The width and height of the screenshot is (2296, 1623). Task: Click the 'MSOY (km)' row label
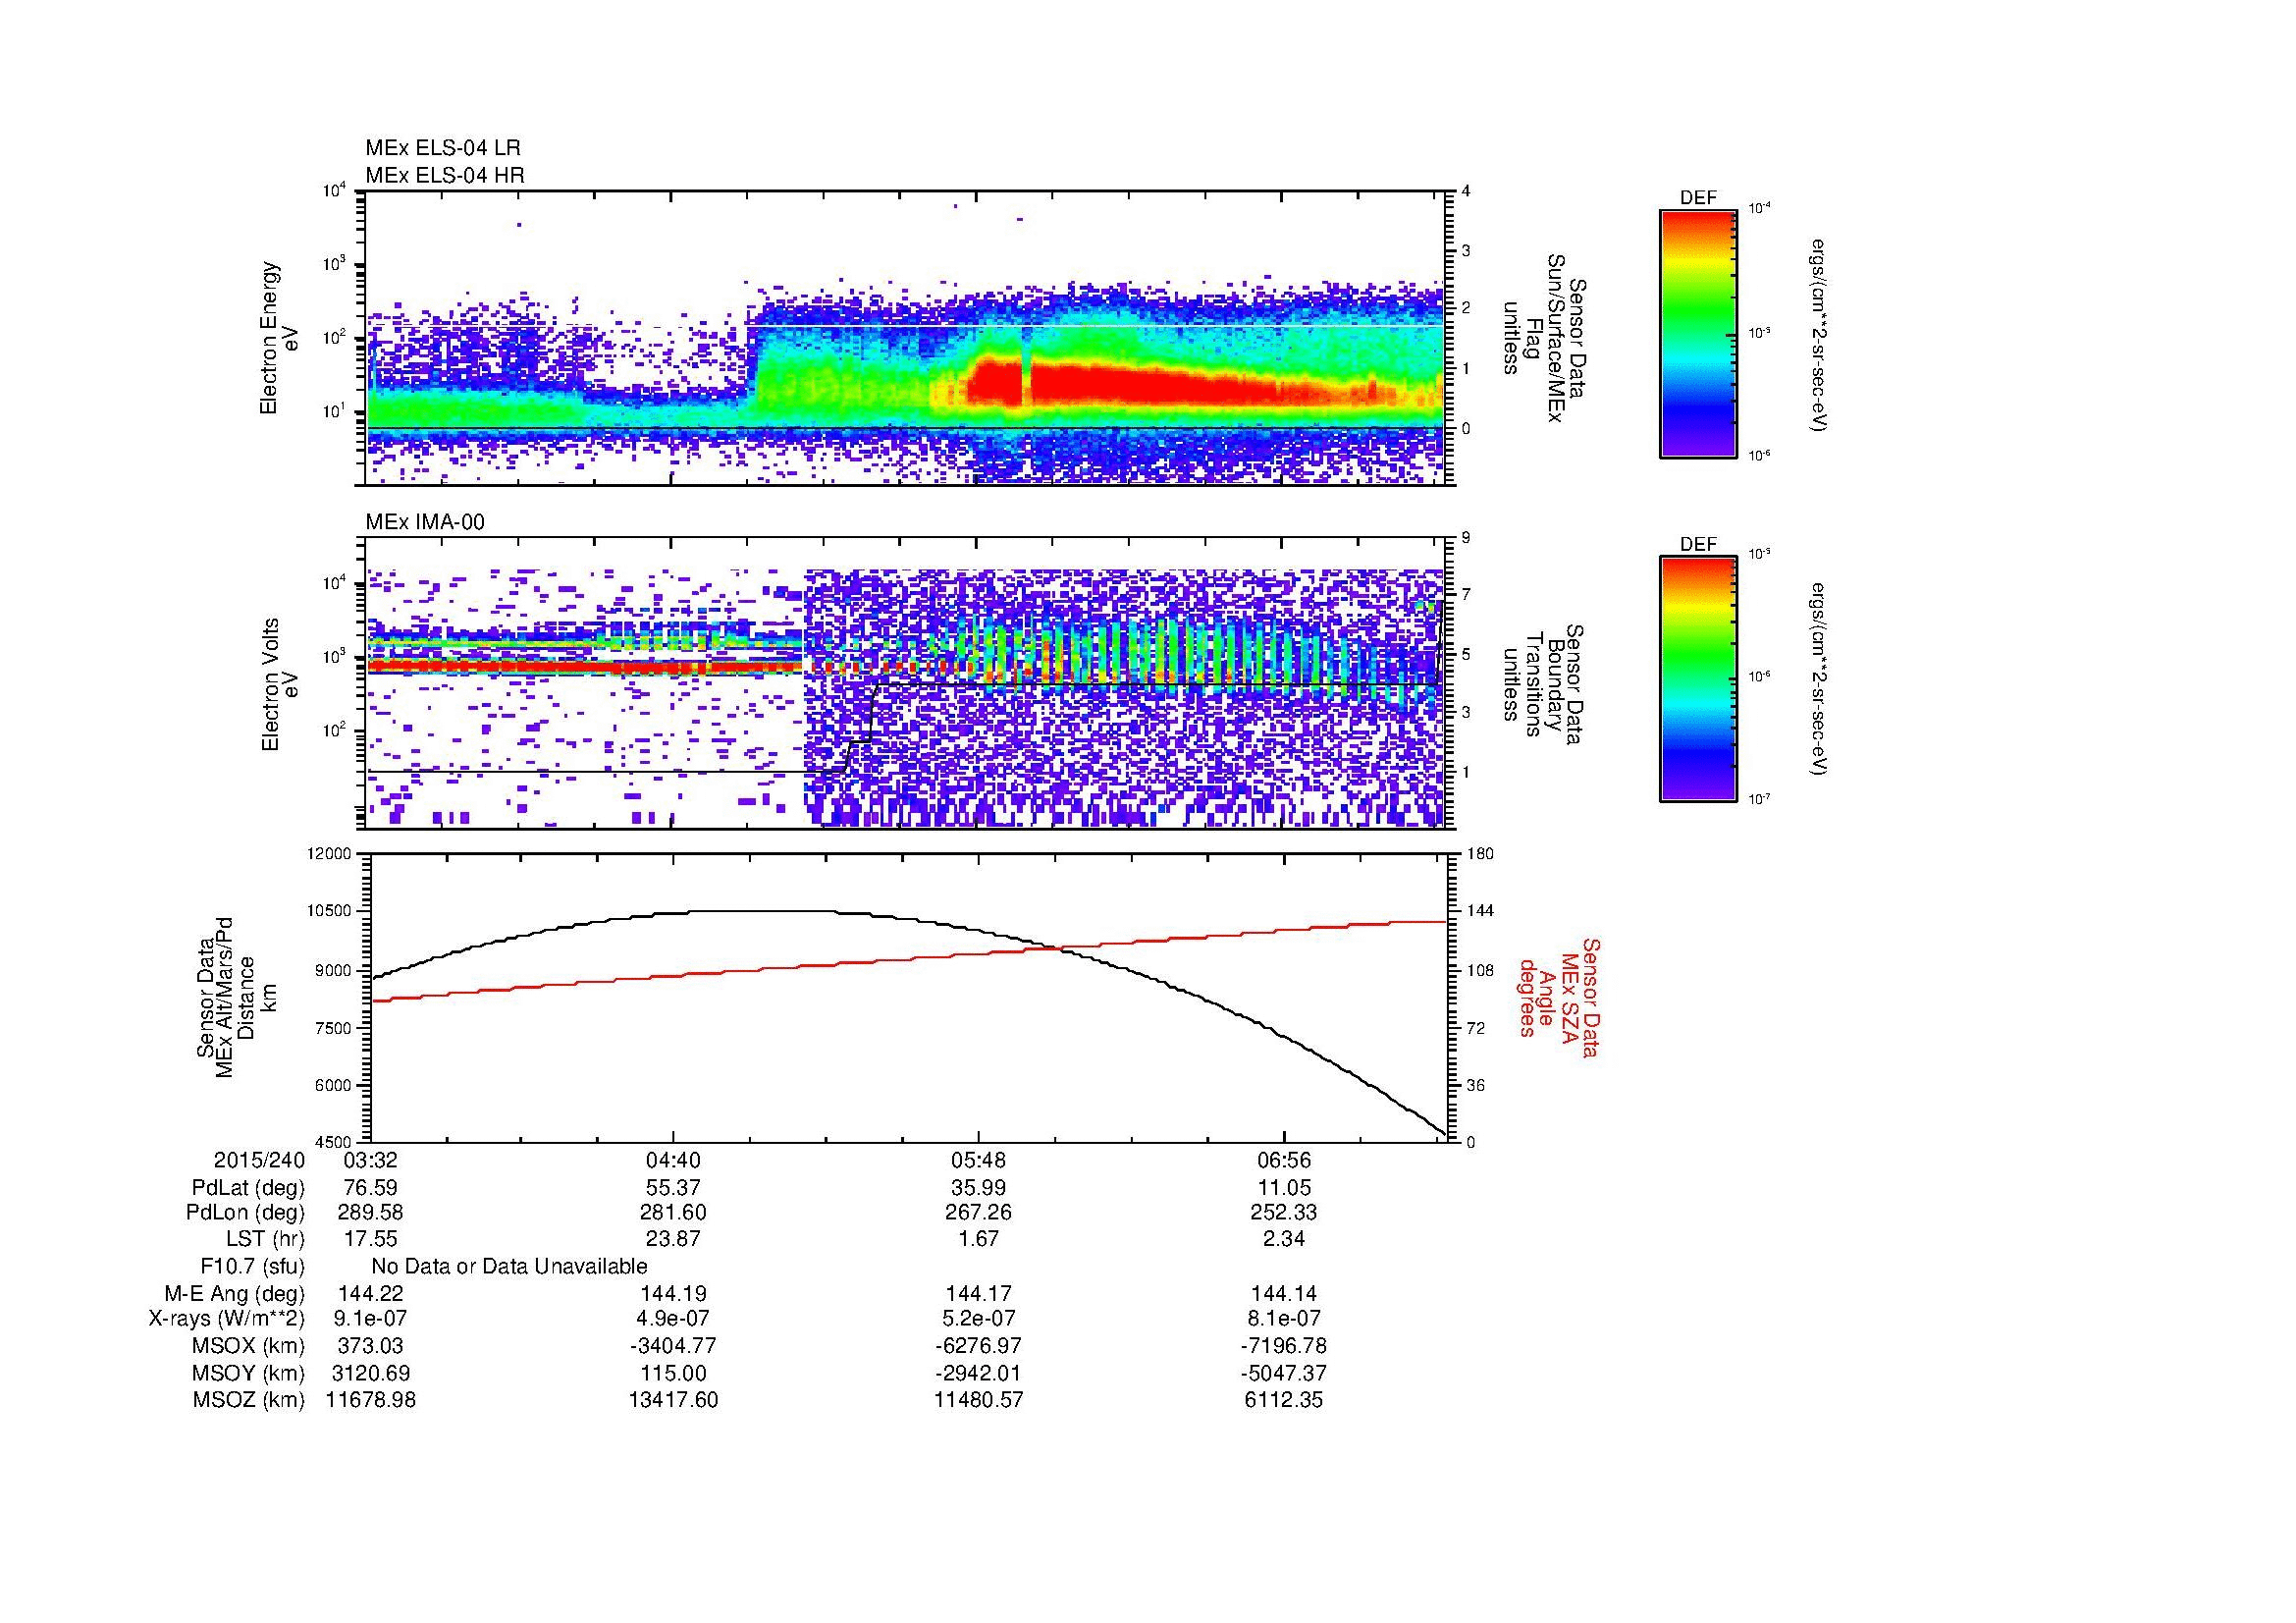[248, 1373]
